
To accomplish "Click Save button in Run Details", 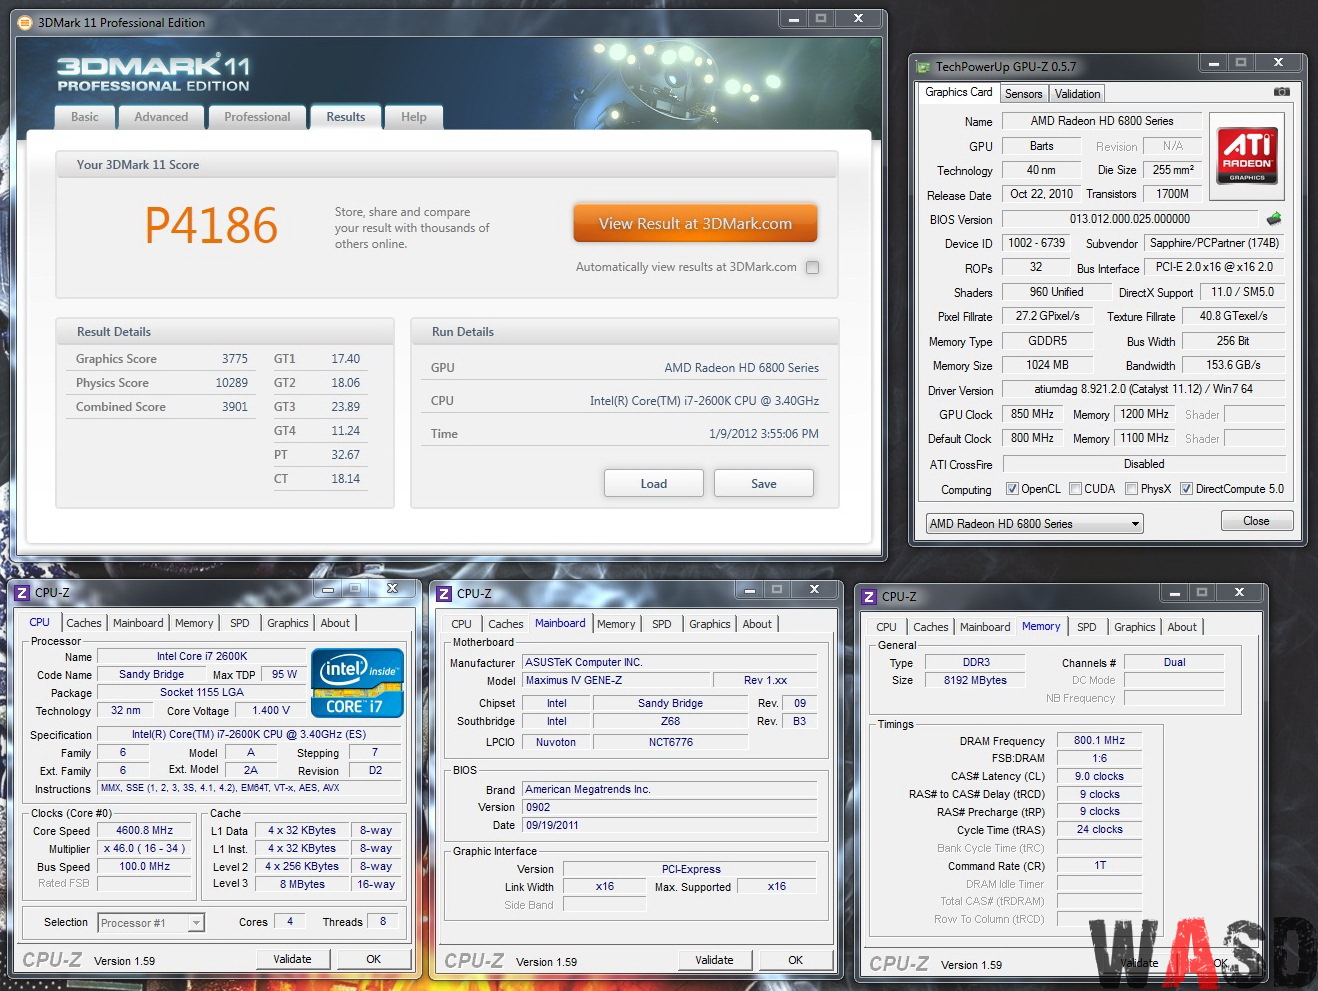I will (x=763, y=483).
